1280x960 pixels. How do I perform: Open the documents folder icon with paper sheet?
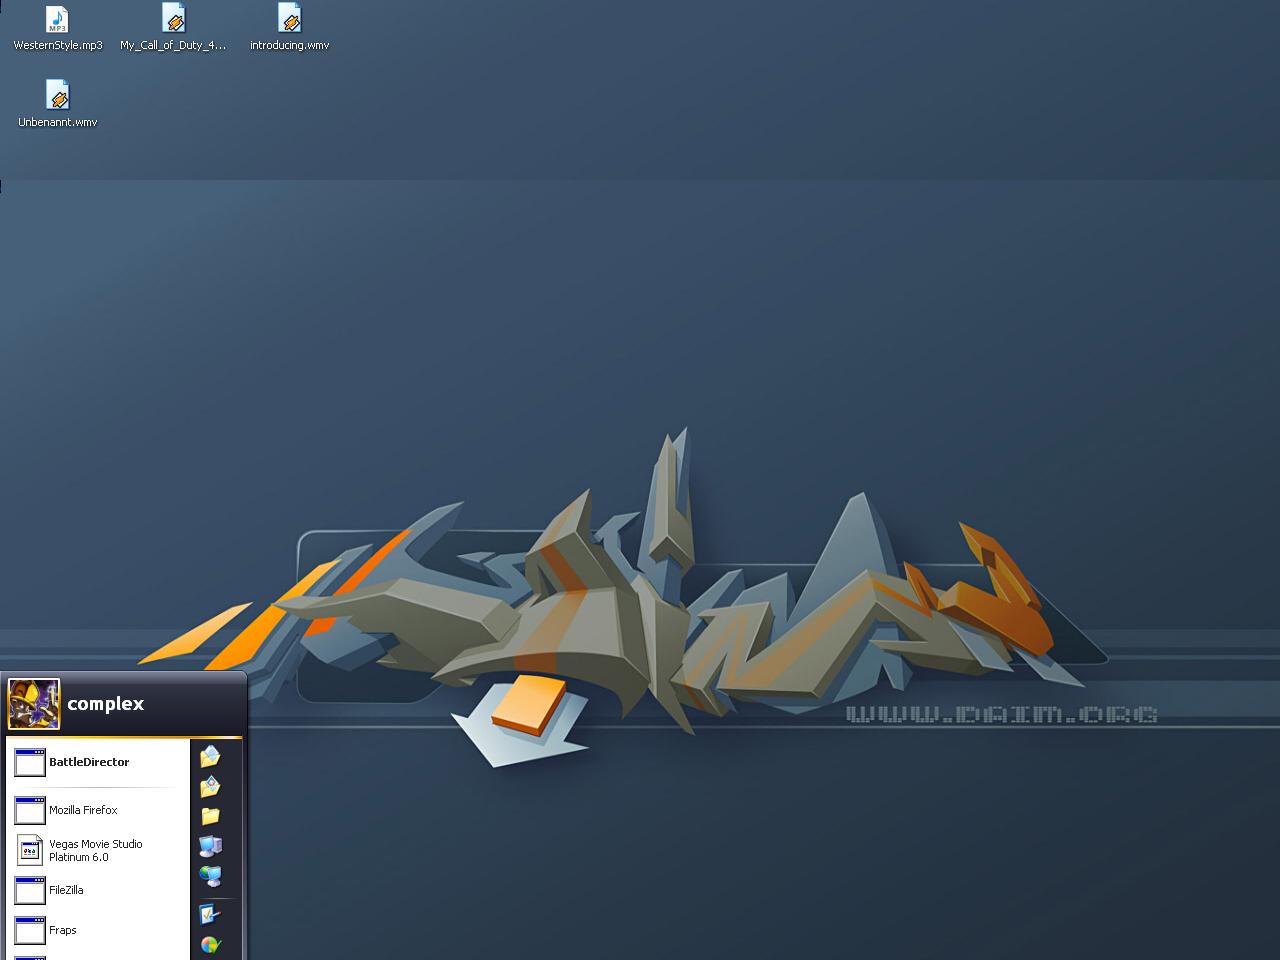pos(210,757)
